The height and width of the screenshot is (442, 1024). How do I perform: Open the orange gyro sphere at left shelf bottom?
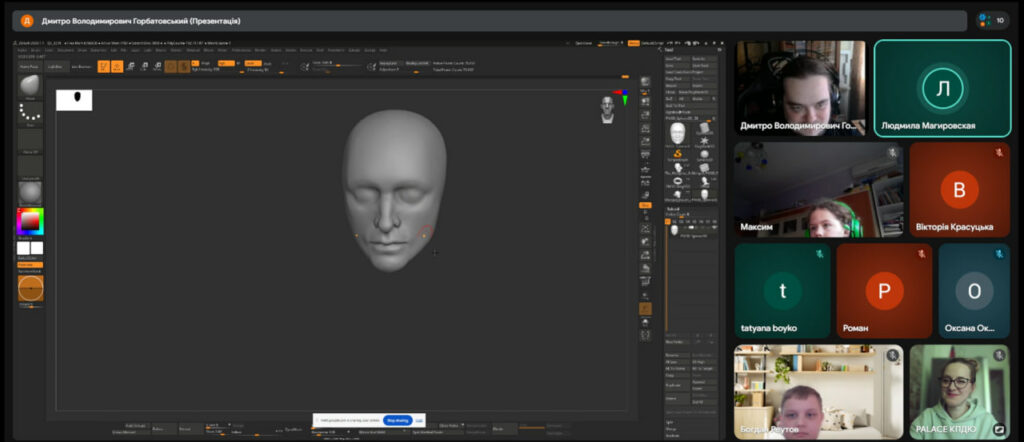coord(30,289)
